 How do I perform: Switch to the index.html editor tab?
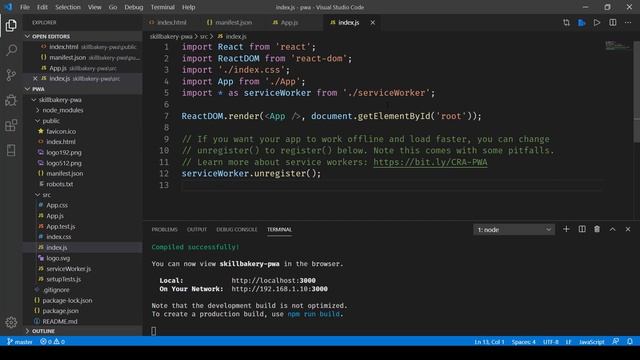171,23
